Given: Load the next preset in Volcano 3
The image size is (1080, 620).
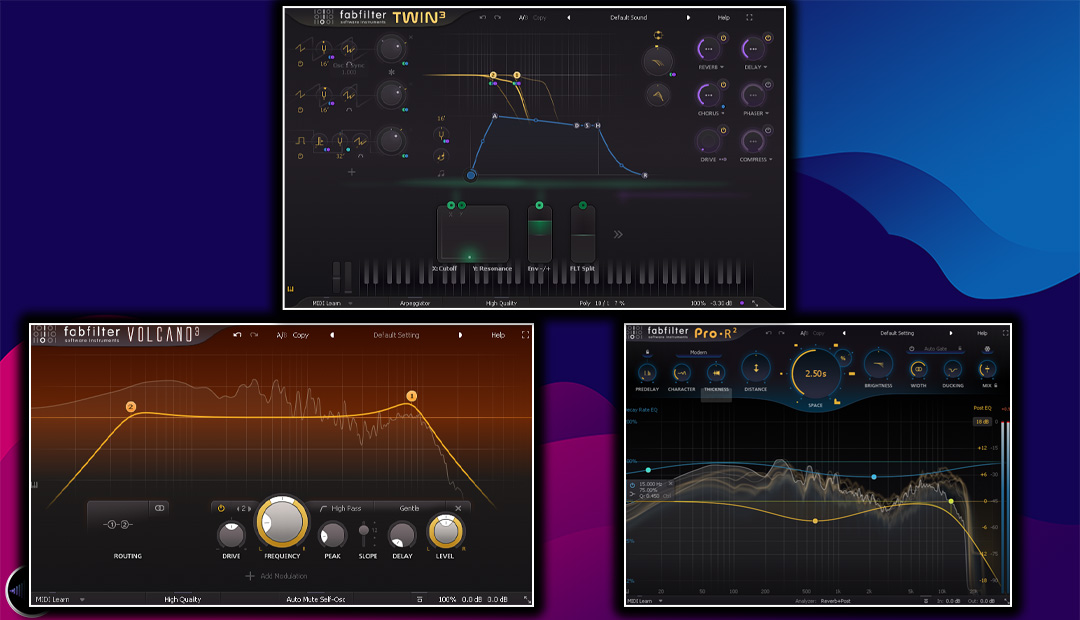Looking at the screenshot, I should (x=460, y=335).
